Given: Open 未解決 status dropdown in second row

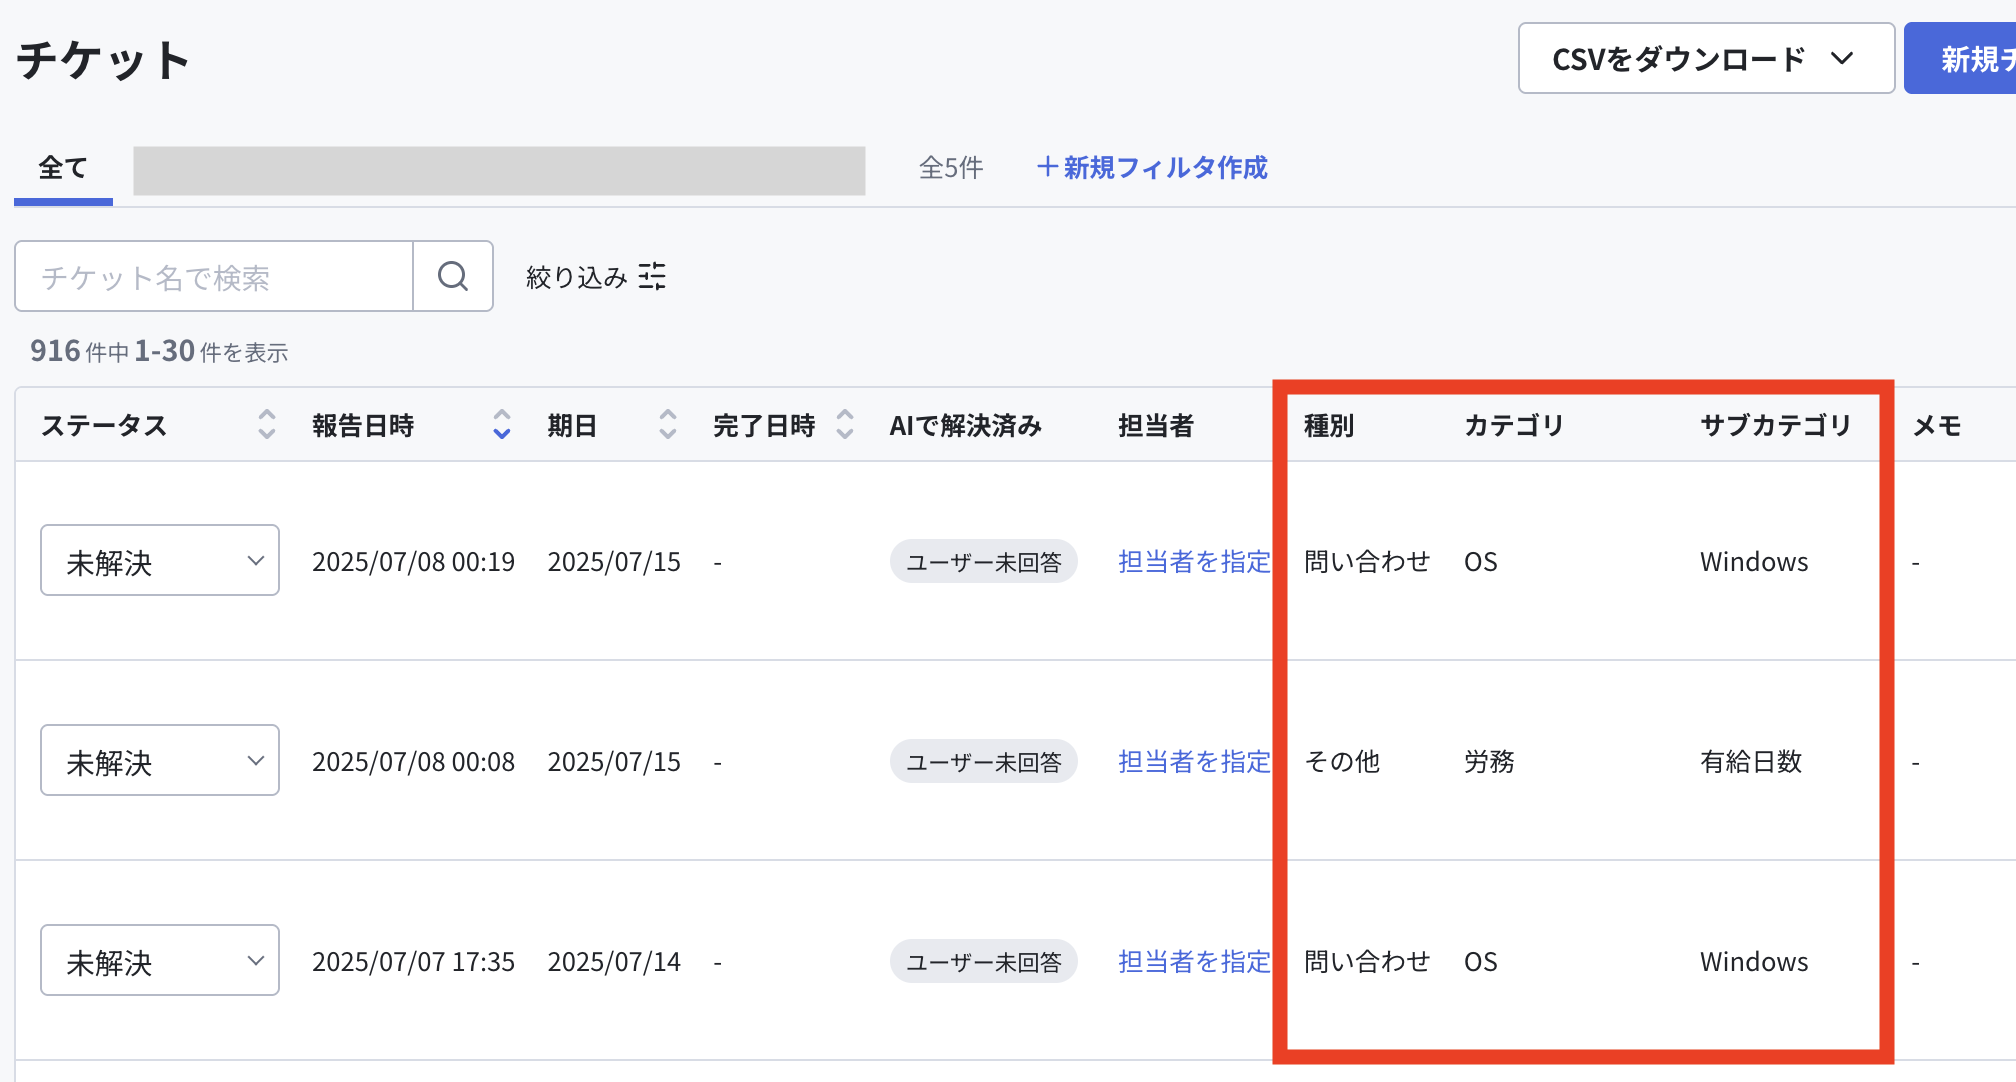Looking at the screenshot, I should (x=160, y=760).
